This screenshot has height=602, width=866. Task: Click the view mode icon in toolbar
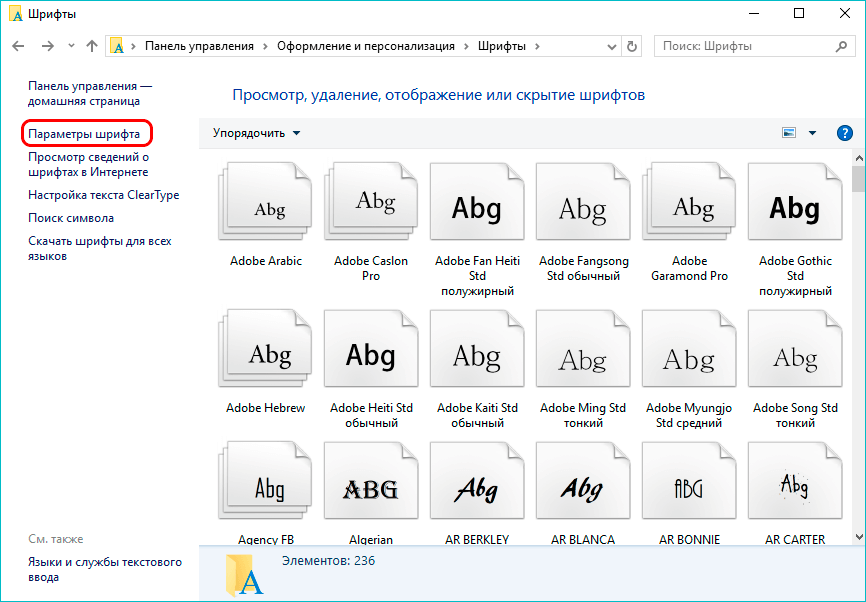[789, 133]
